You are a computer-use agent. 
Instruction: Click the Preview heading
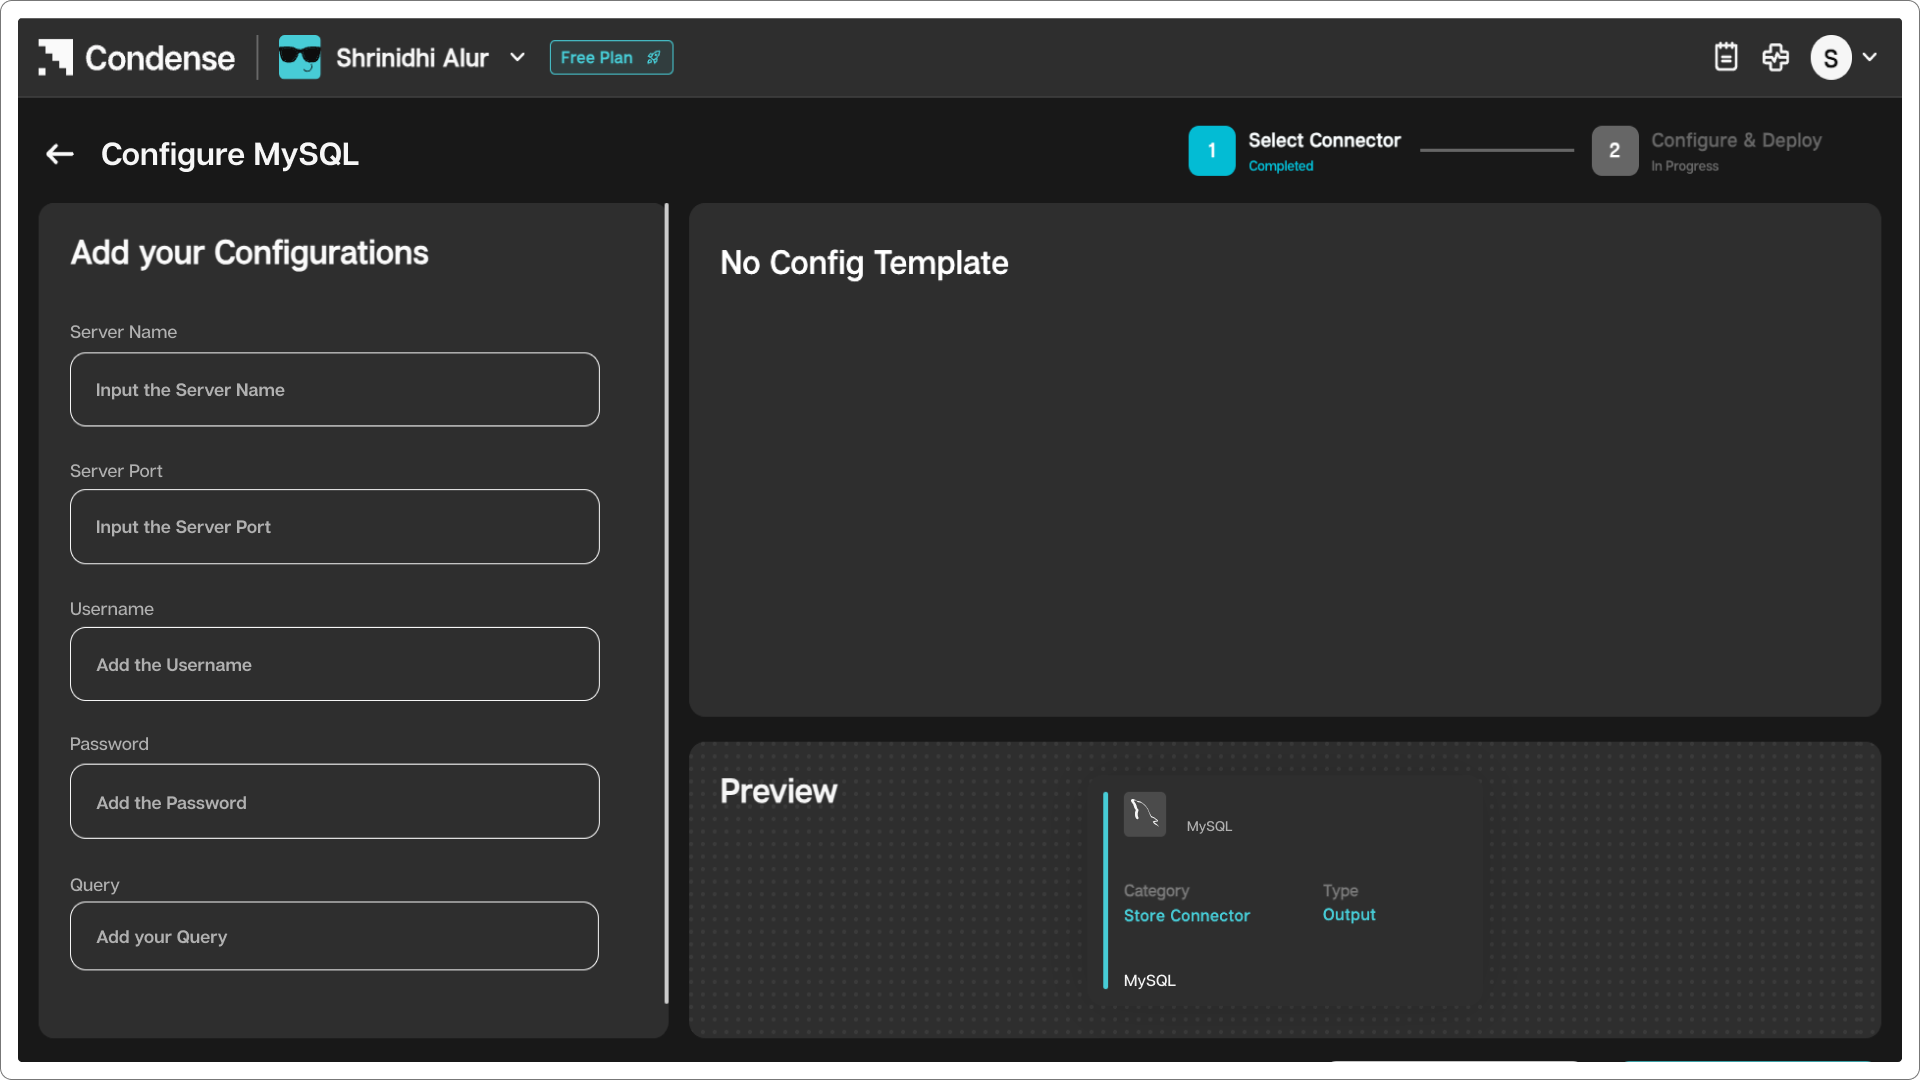(x=778, y=791)
